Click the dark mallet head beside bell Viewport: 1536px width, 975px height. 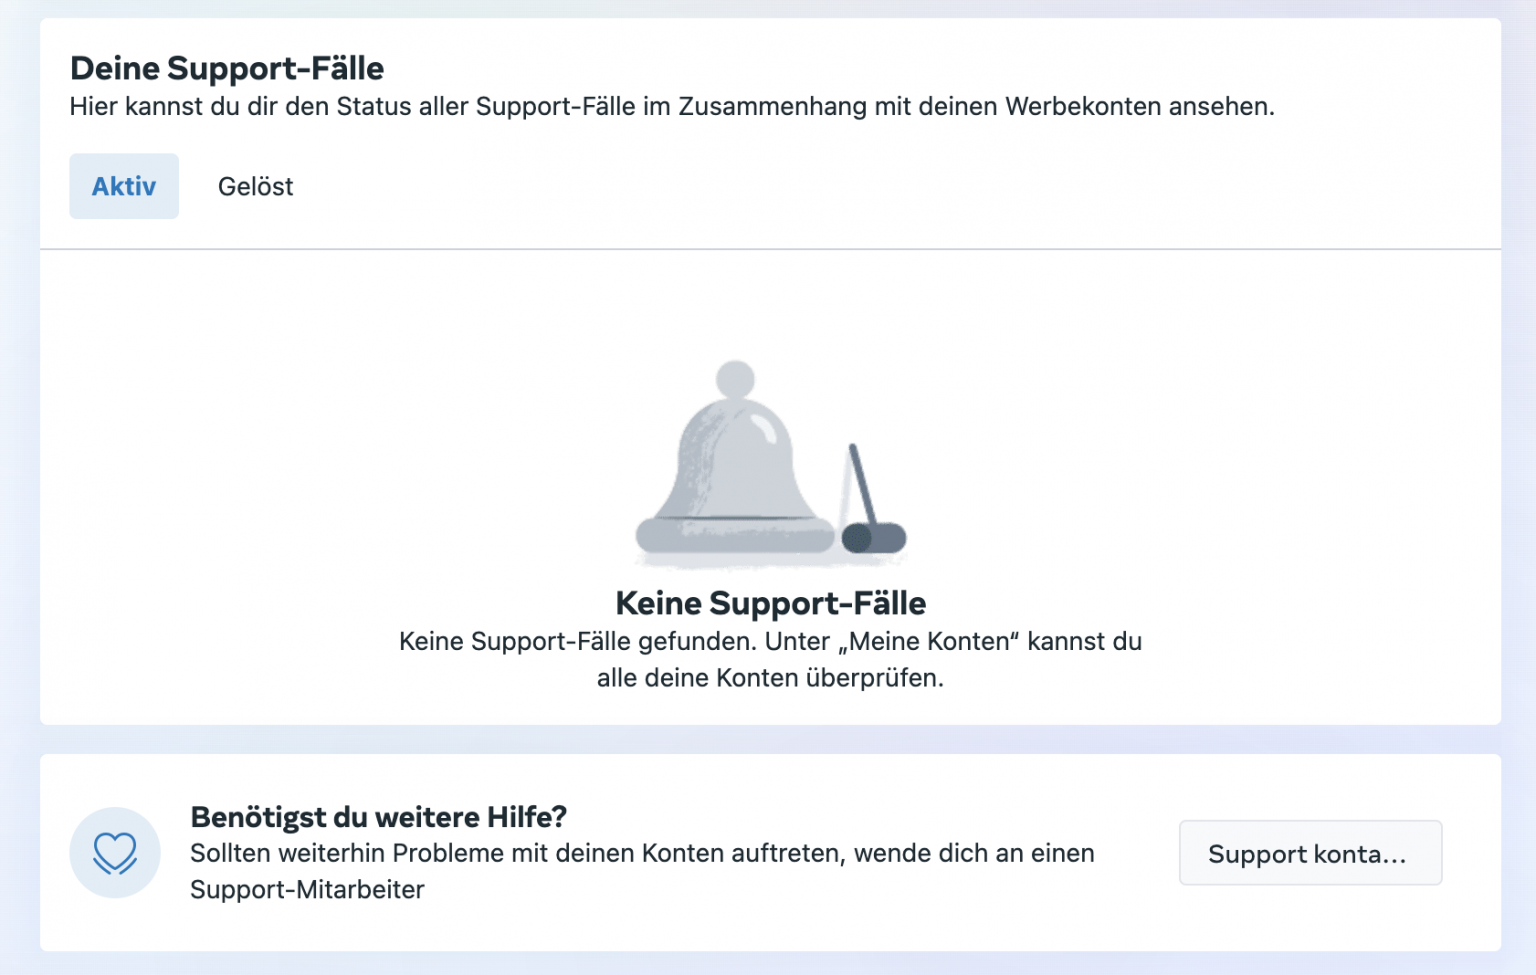pos(874,538)
